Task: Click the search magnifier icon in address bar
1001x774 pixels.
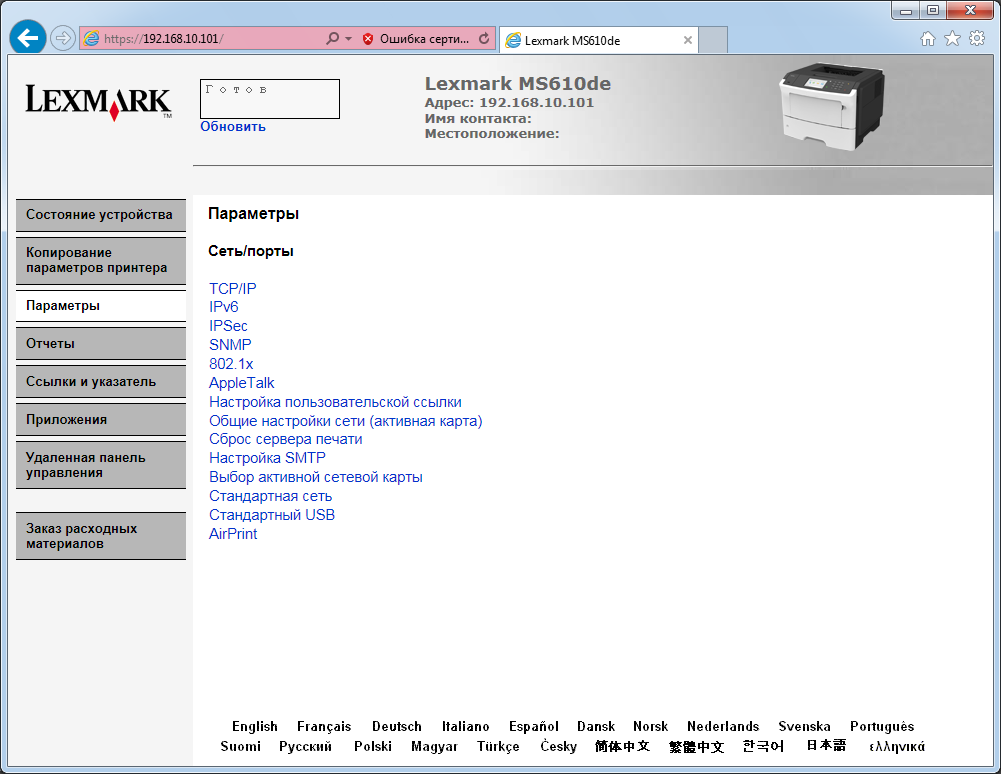Action: pyautogui.click(x=332, y=38)
